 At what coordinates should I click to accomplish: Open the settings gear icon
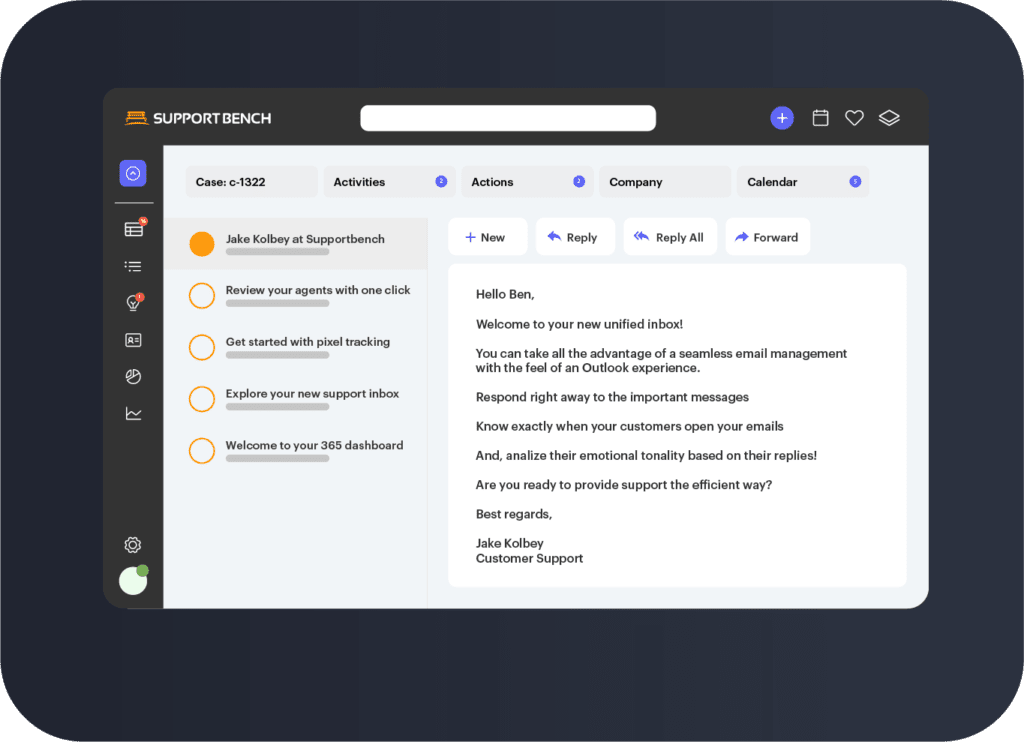(x=133, y=545)
